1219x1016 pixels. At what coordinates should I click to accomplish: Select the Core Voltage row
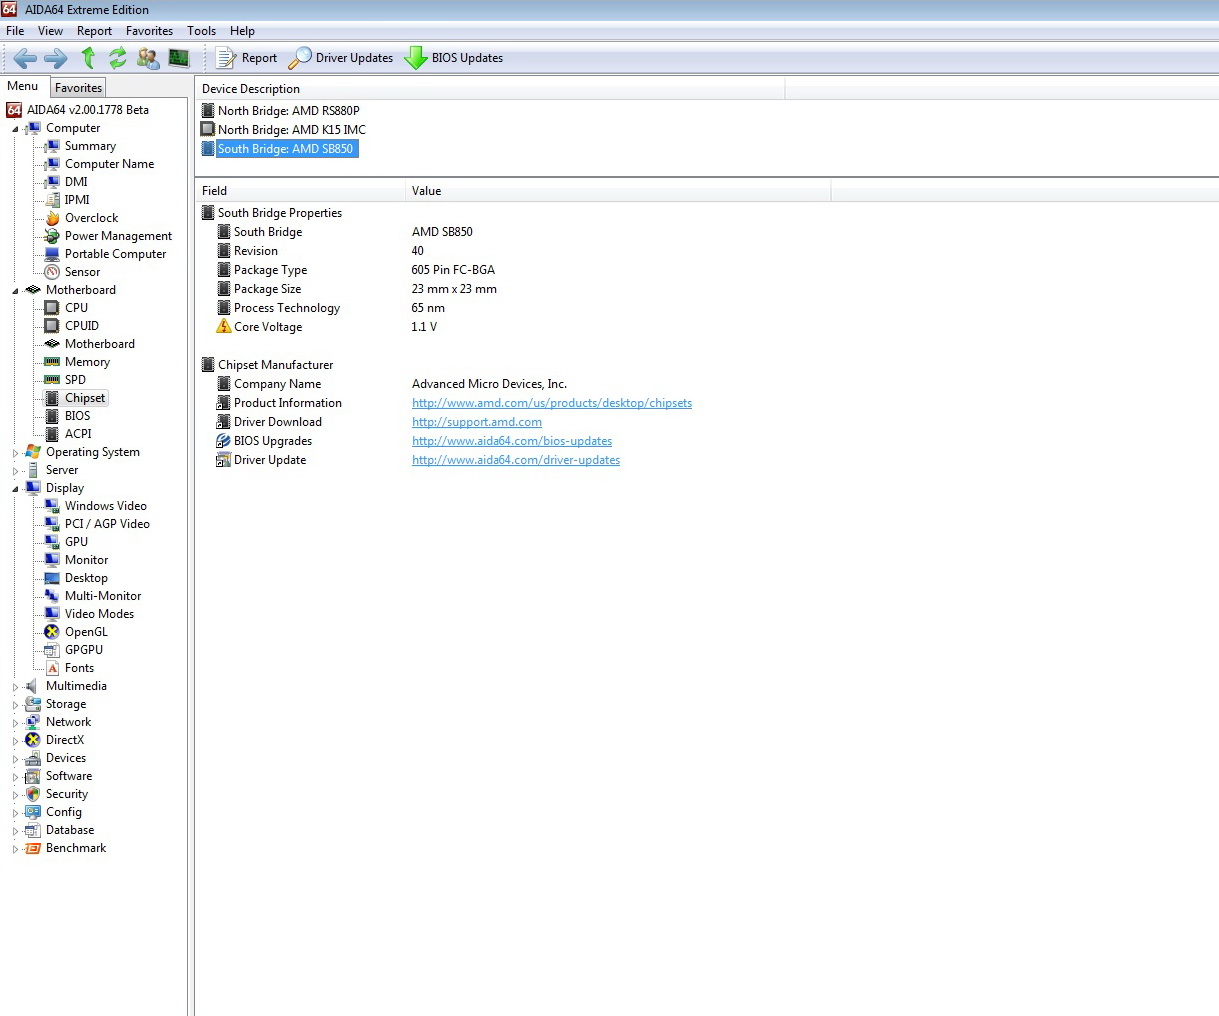(326, 327)
